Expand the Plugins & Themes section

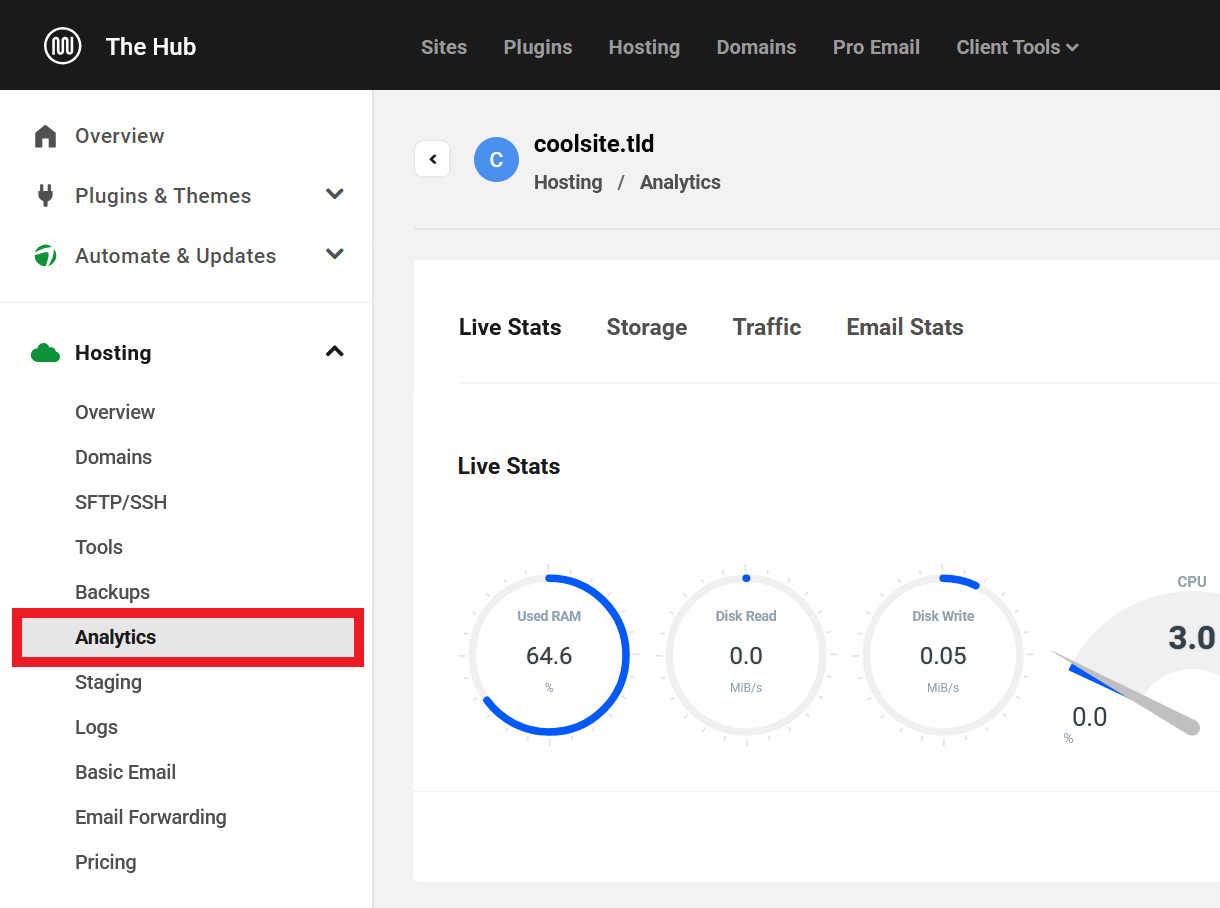tap(335, 195)
